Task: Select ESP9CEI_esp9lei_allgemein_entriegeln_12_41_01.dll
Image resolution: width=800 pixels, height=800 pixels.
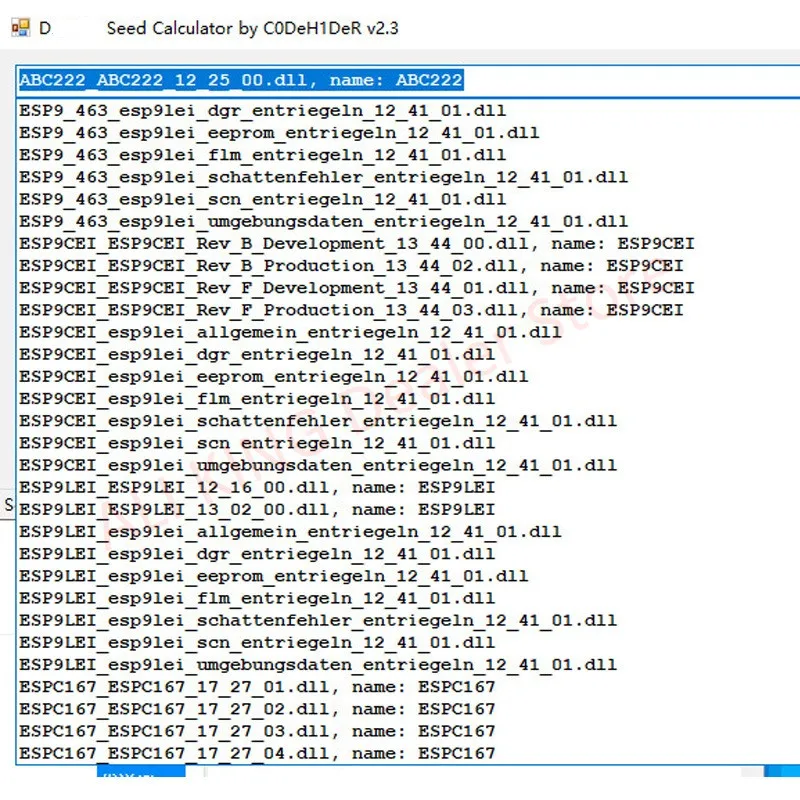Action: [x=290, y=333]
